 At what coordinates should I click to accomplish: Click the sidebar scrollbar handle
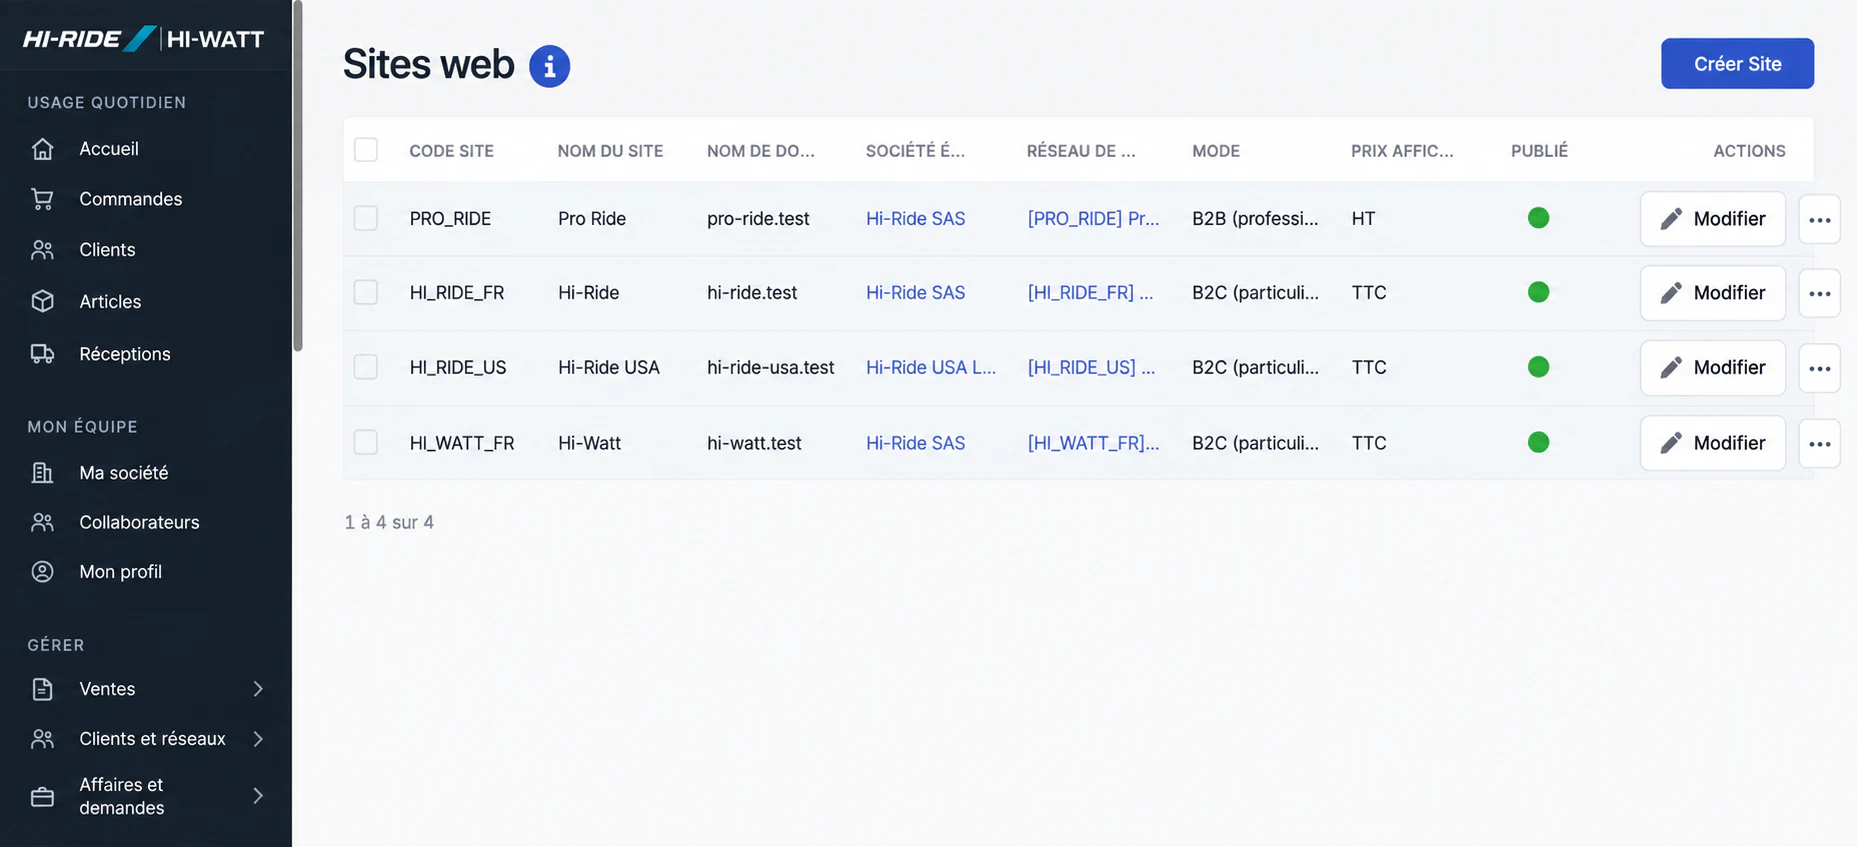coord(297,176)
